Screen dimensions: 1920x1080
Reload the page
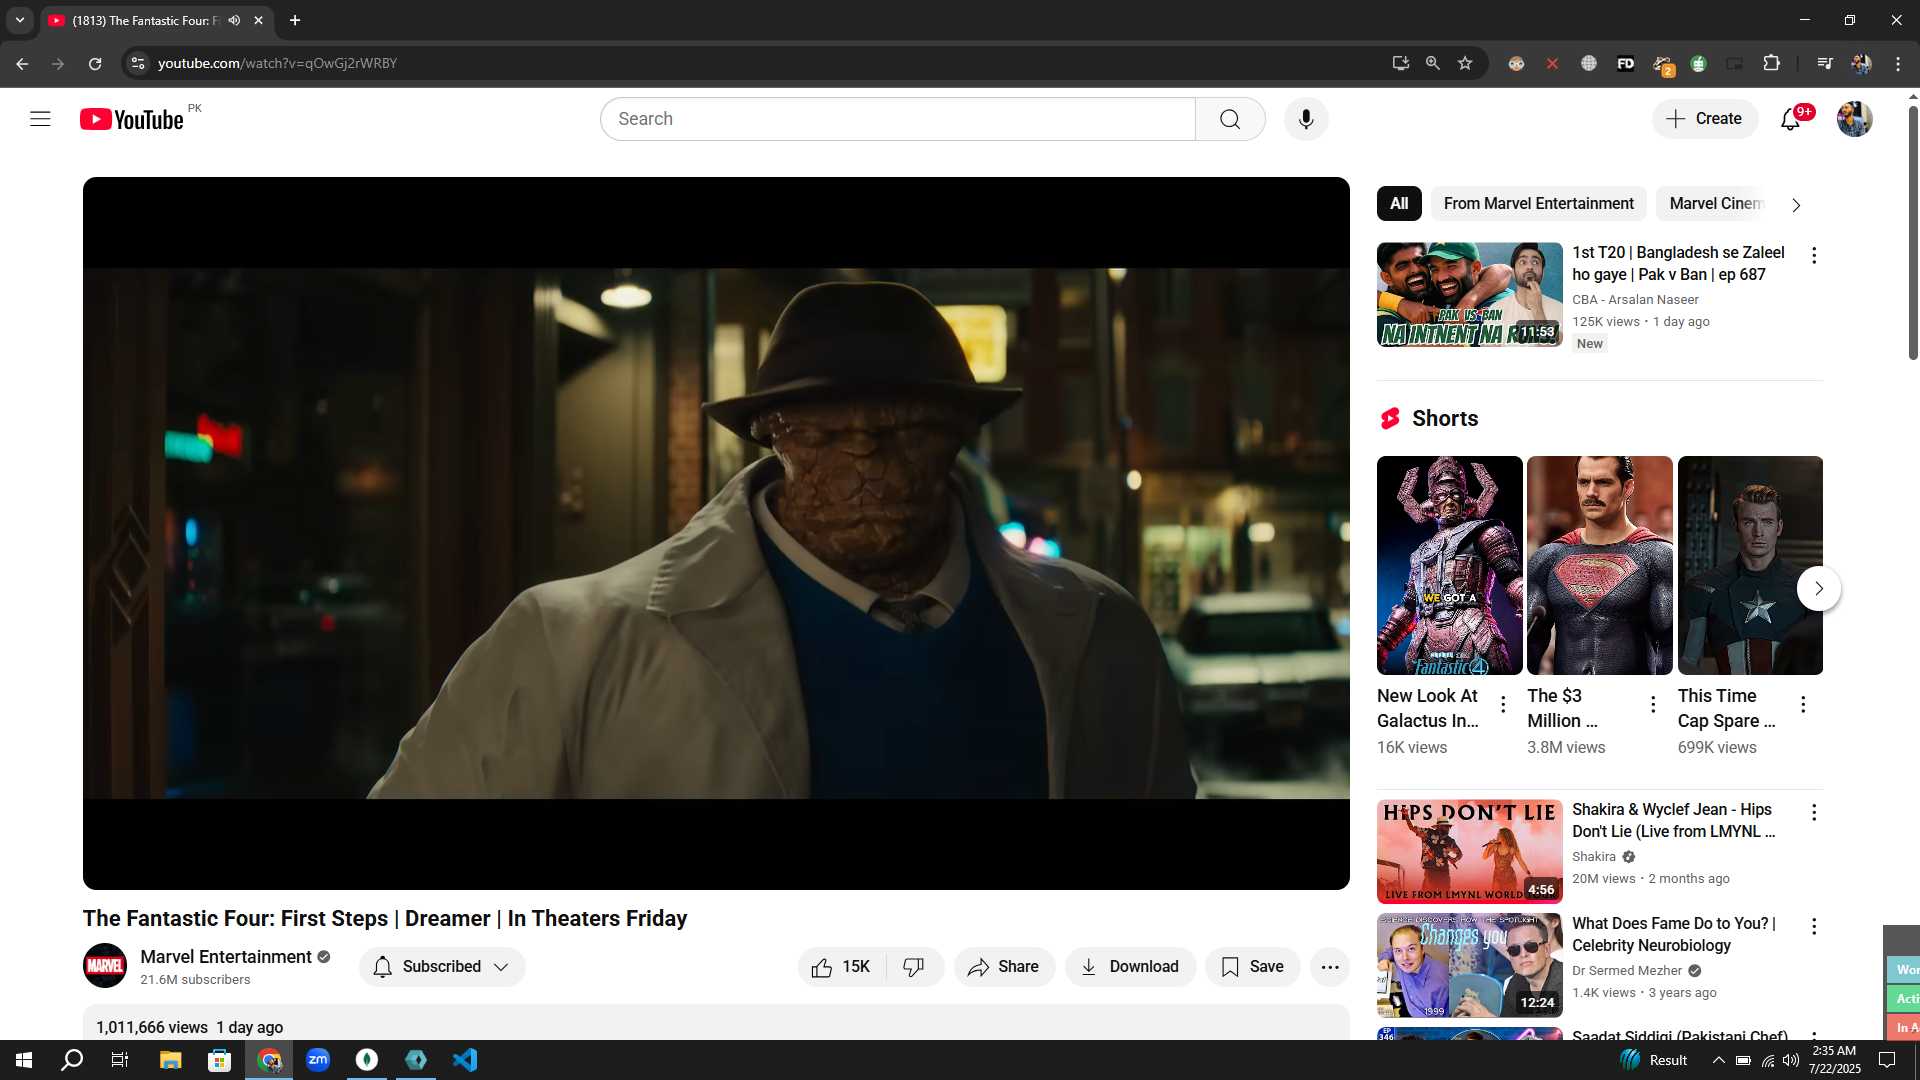(95, 63)
